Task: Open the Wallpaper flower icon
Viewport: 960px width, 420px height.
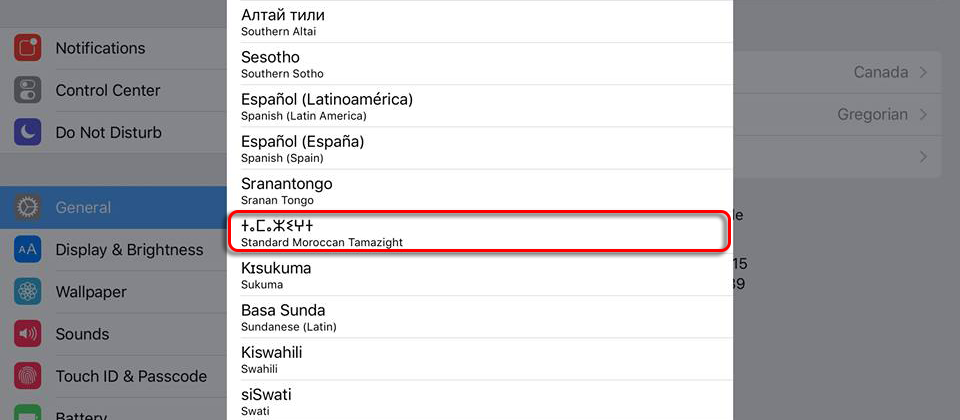Action: click(27, 292)
